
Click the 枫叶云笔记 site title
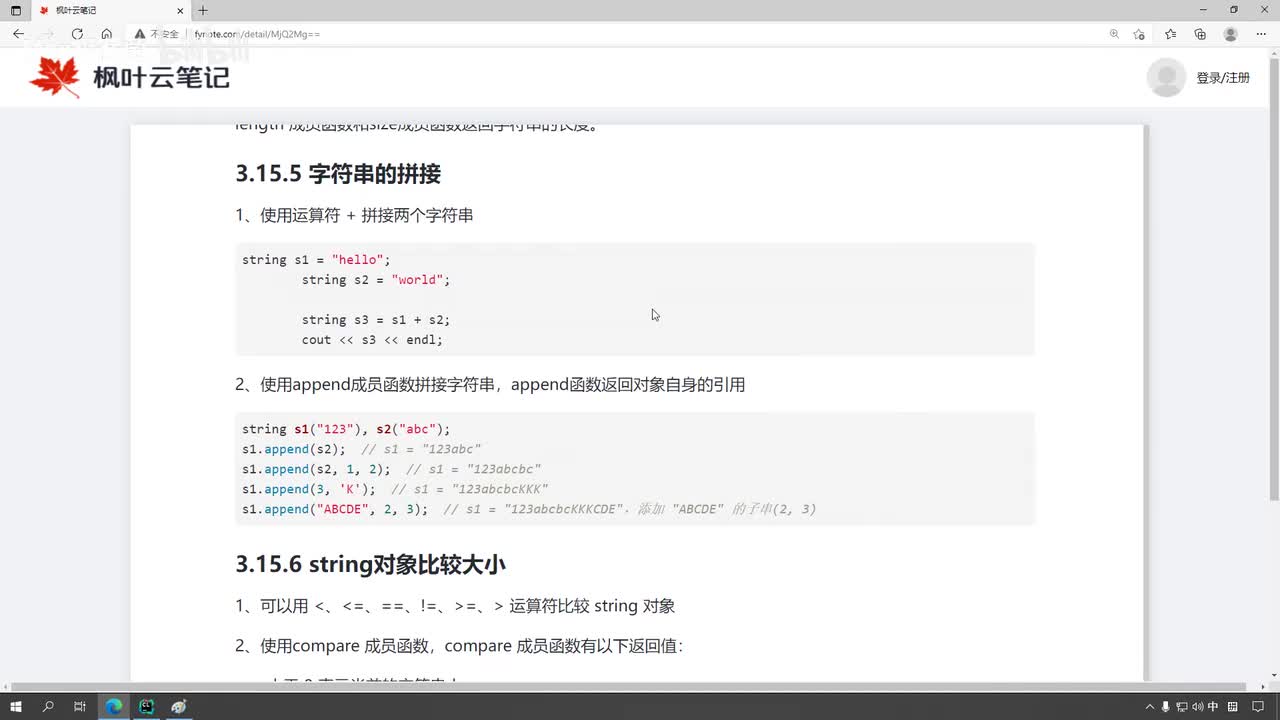161,77
